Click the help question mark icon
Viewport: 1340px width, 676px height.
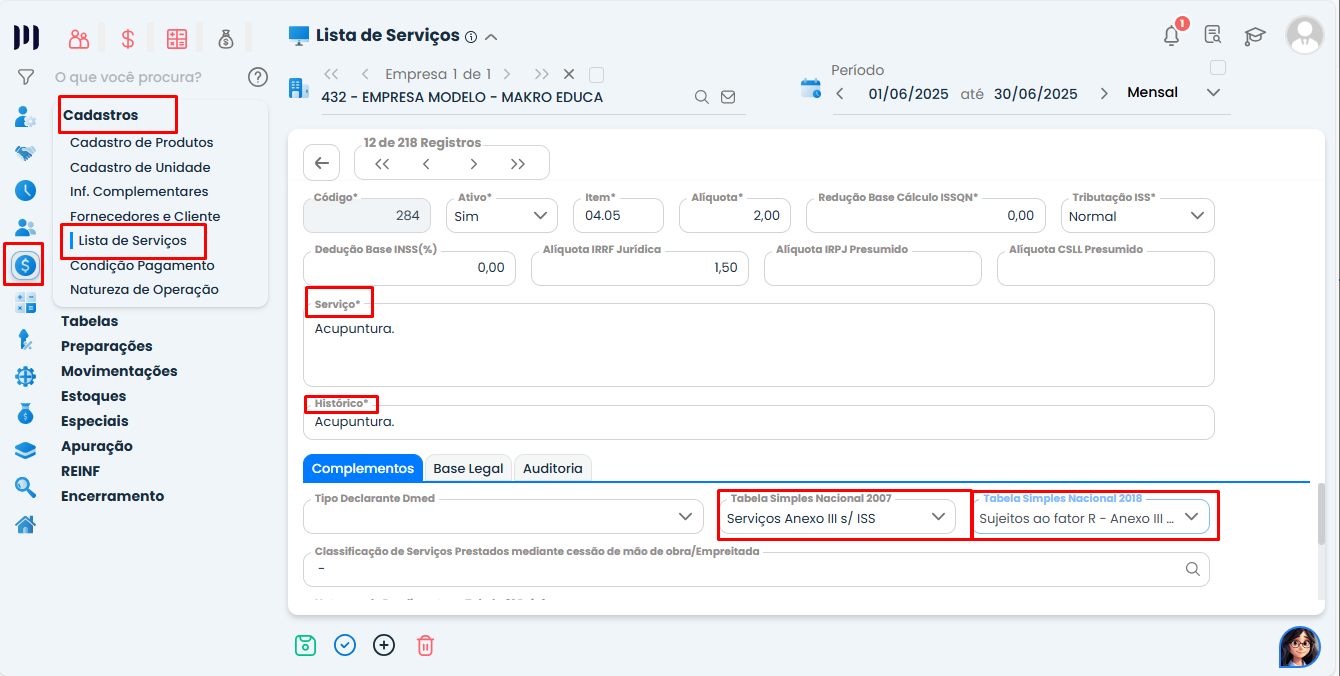point(258,77)
